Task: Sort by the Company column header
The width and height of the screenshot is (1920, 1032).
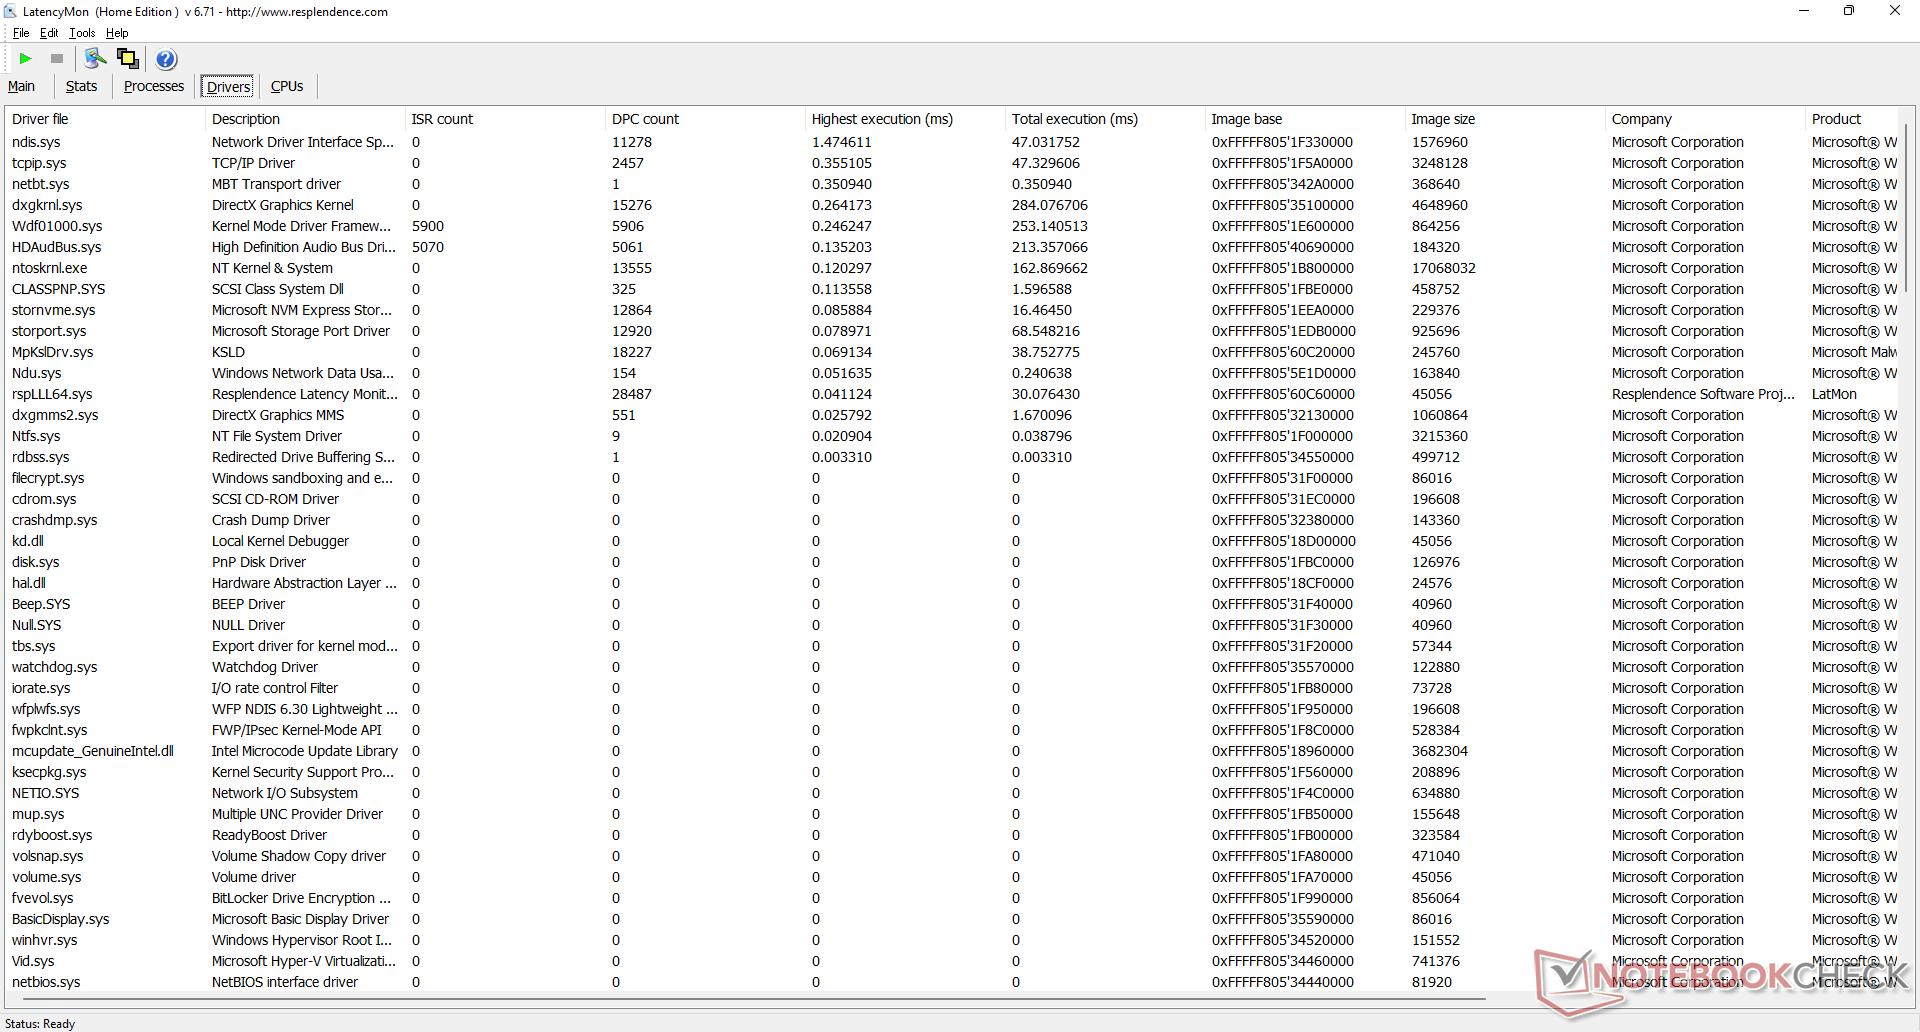Action: [x=1704, y=119]
